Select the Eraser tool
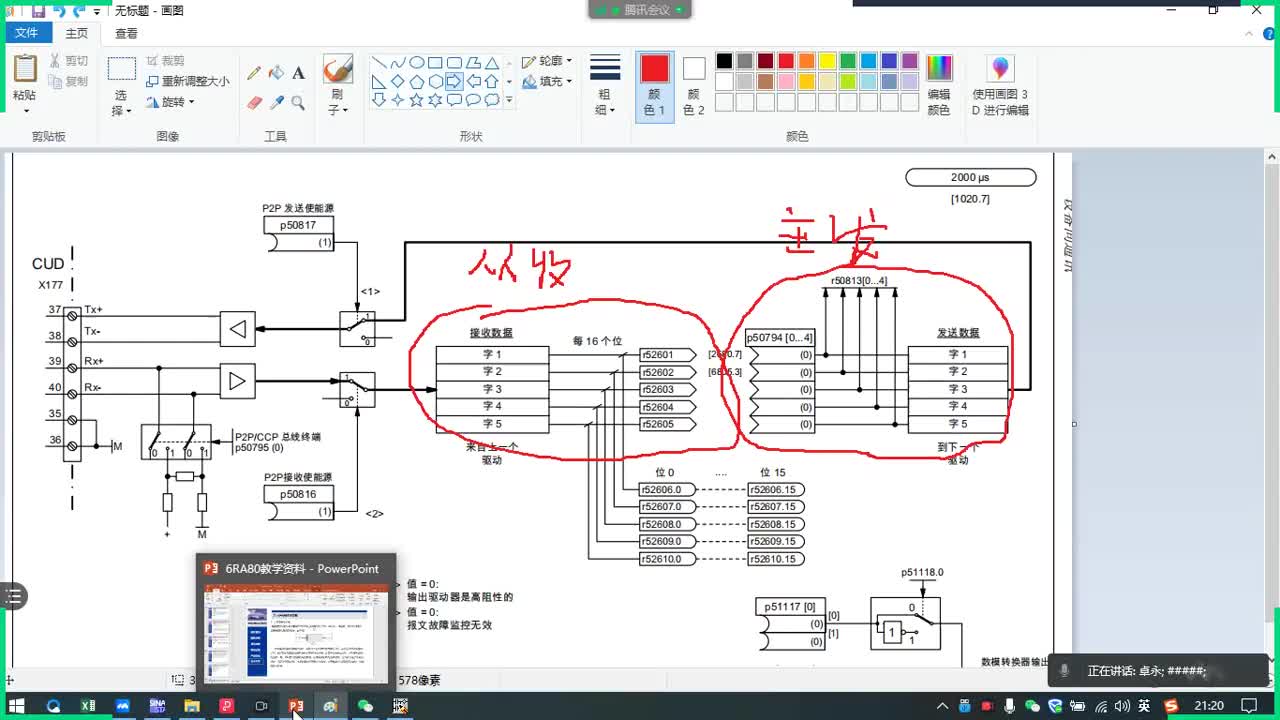This screenshot has width=1280, height=720. (x=254, y=102)
